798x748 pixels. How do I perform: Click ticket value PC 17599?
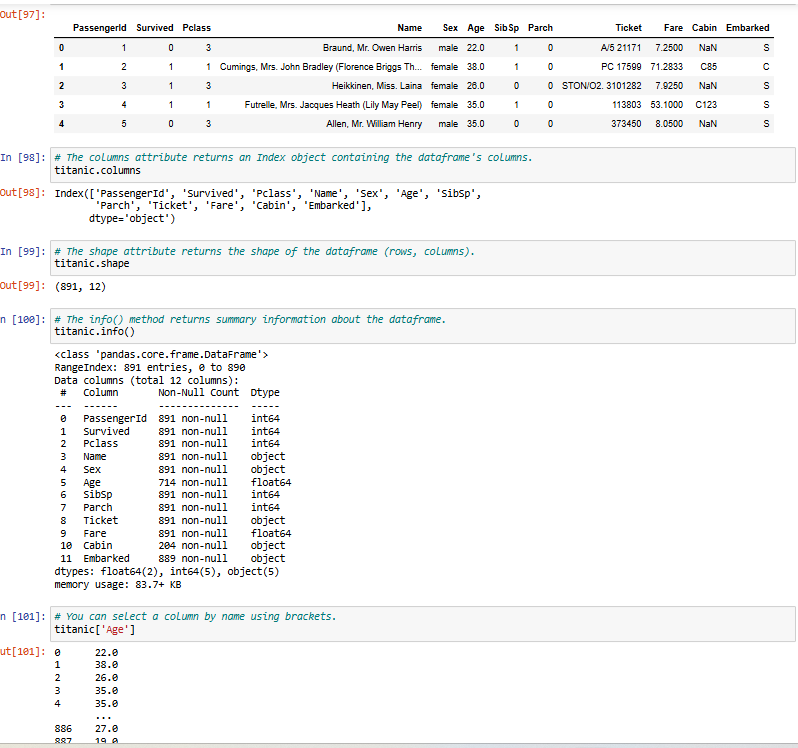pyautogui.click(x=621, y=67)
